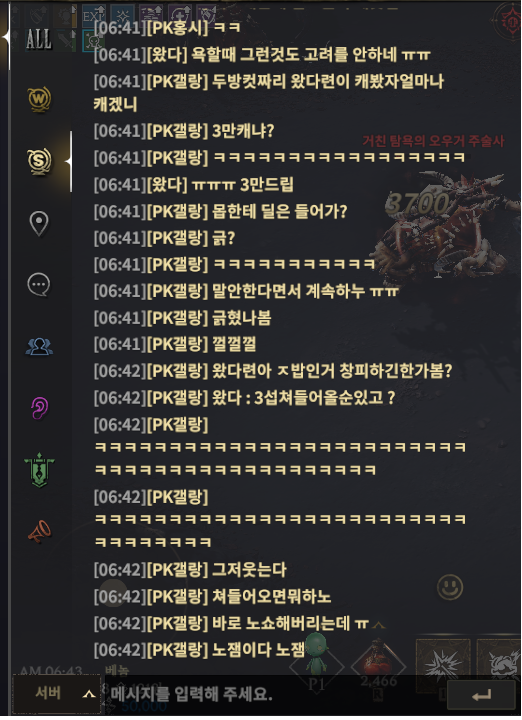Viewport: 522px width, 720px height.
Task: Click the small up chevron above potion
Action: (x=378, y=625)
